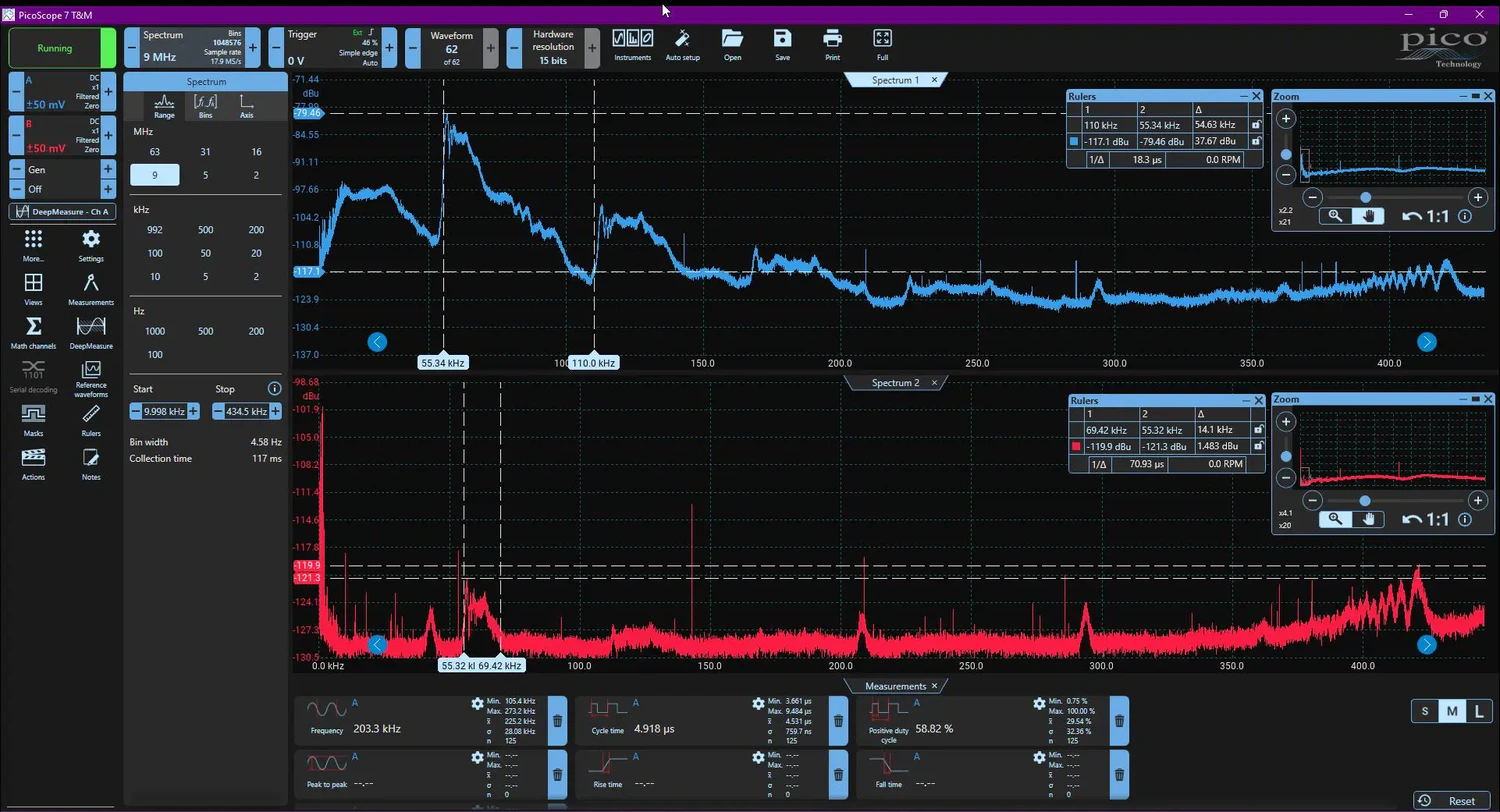1500x812 pixels.
Task: Open the Masks tool
Action: tap(33, 418)
